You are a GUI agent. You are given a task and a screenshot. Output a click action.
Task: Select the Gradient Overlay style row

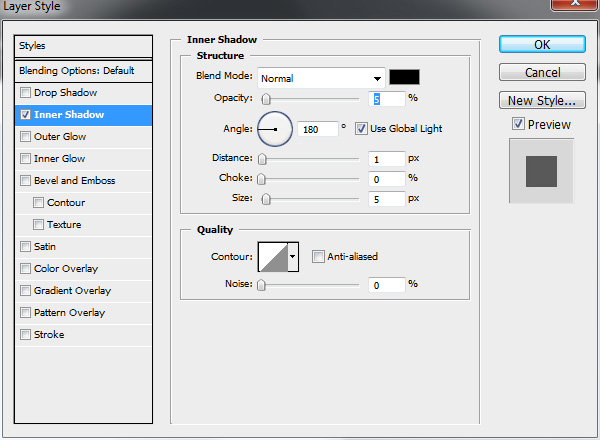[x=83, y=291]
